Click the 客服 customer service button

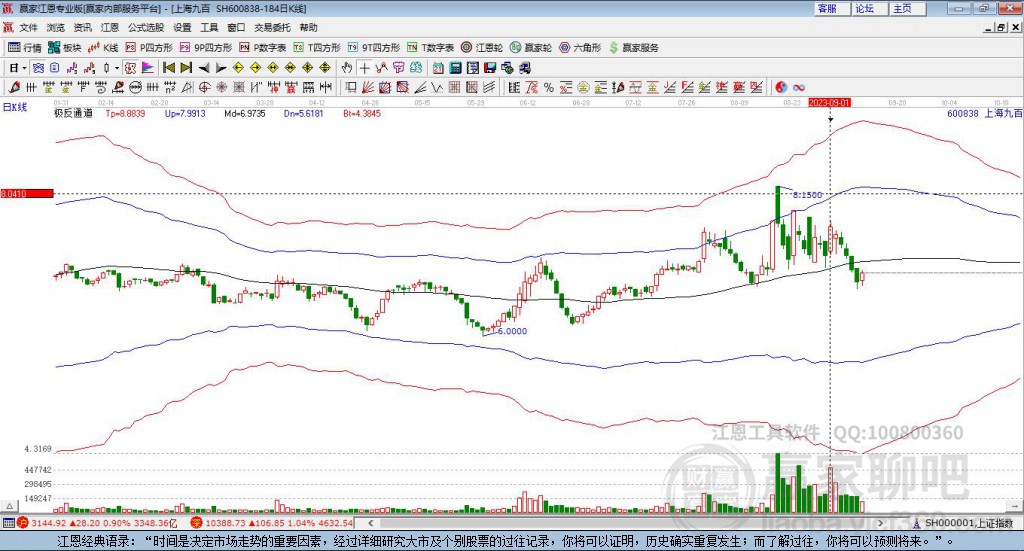(832, 8)
